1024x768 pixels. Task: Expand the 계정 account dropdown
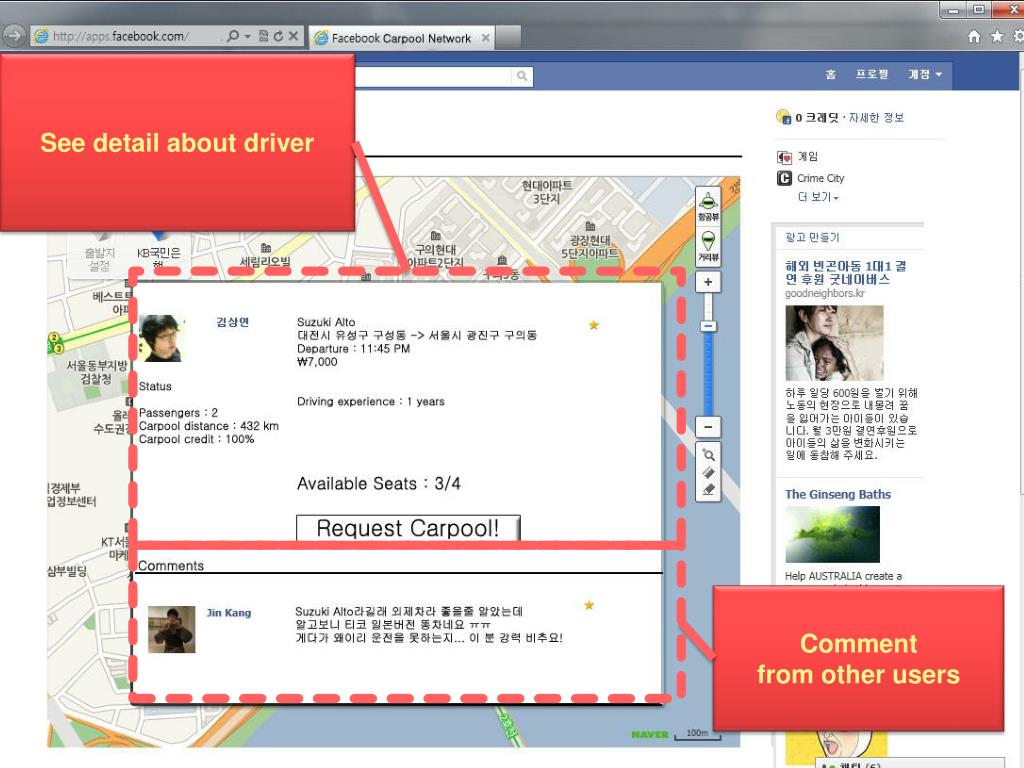(x=925, y=74)
